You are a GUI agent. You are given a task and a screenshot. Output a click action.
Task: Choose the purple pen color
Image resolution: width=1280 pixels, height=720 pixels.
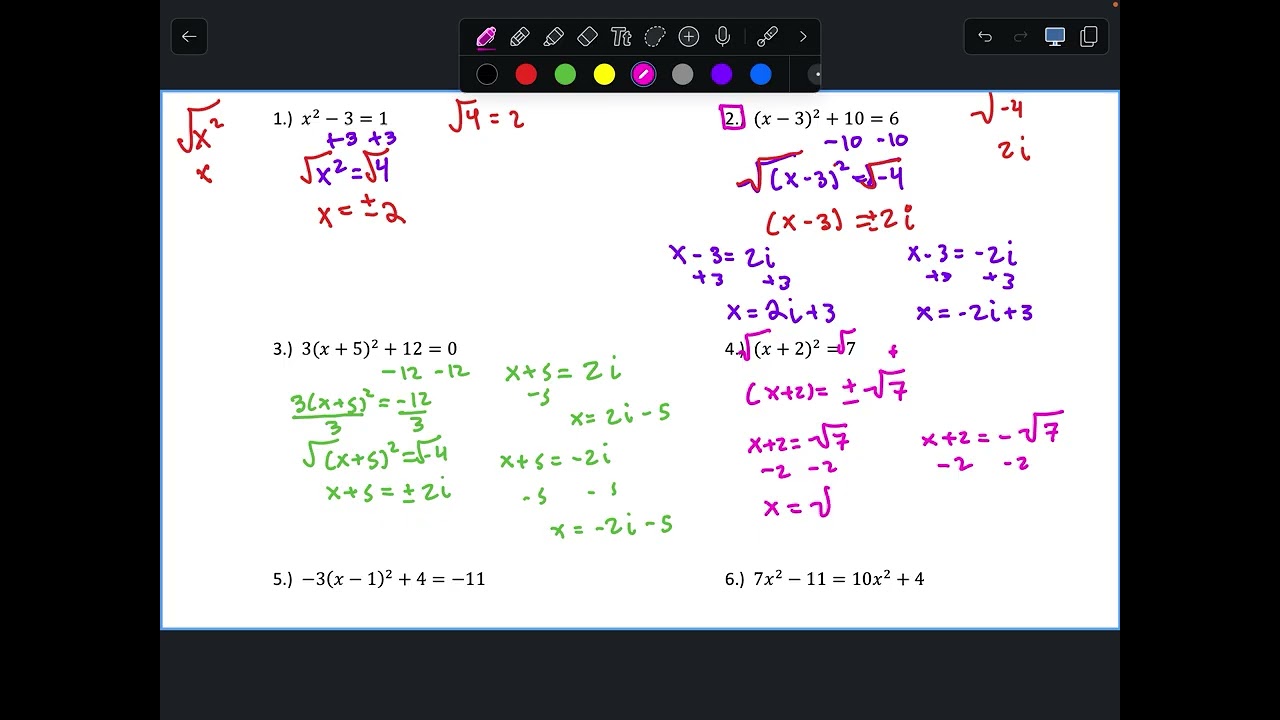point(721,75)
